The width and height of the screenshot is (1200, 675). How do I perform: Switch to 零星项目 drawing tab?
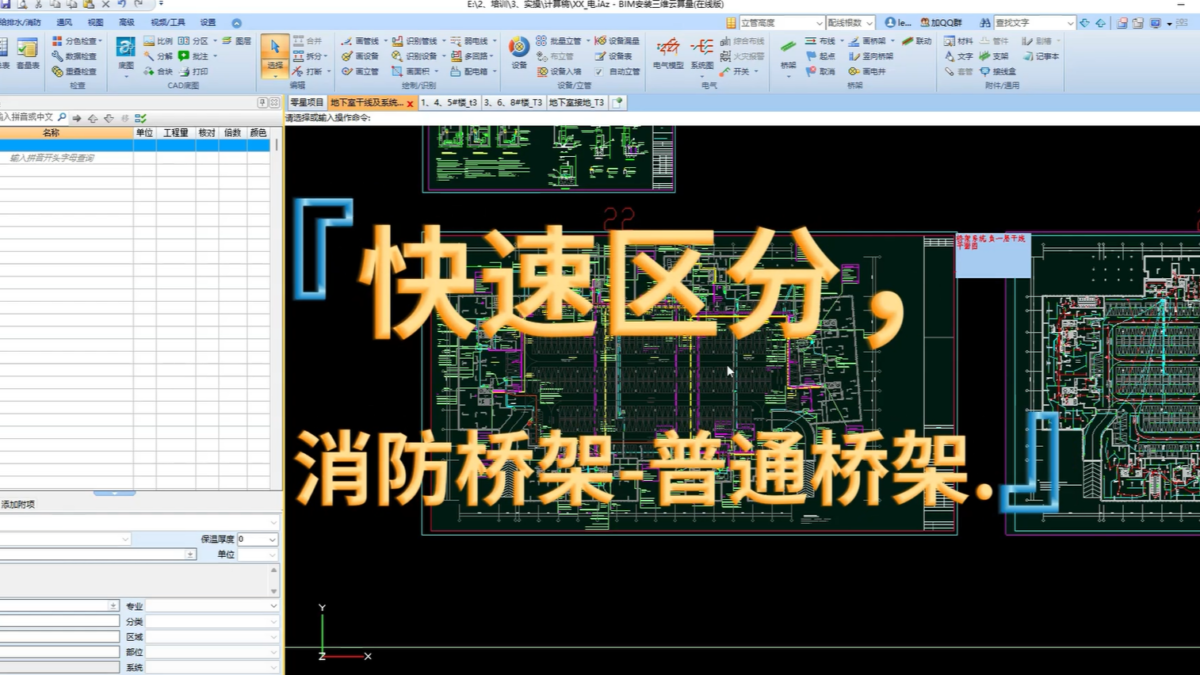[x=307, y=102]
